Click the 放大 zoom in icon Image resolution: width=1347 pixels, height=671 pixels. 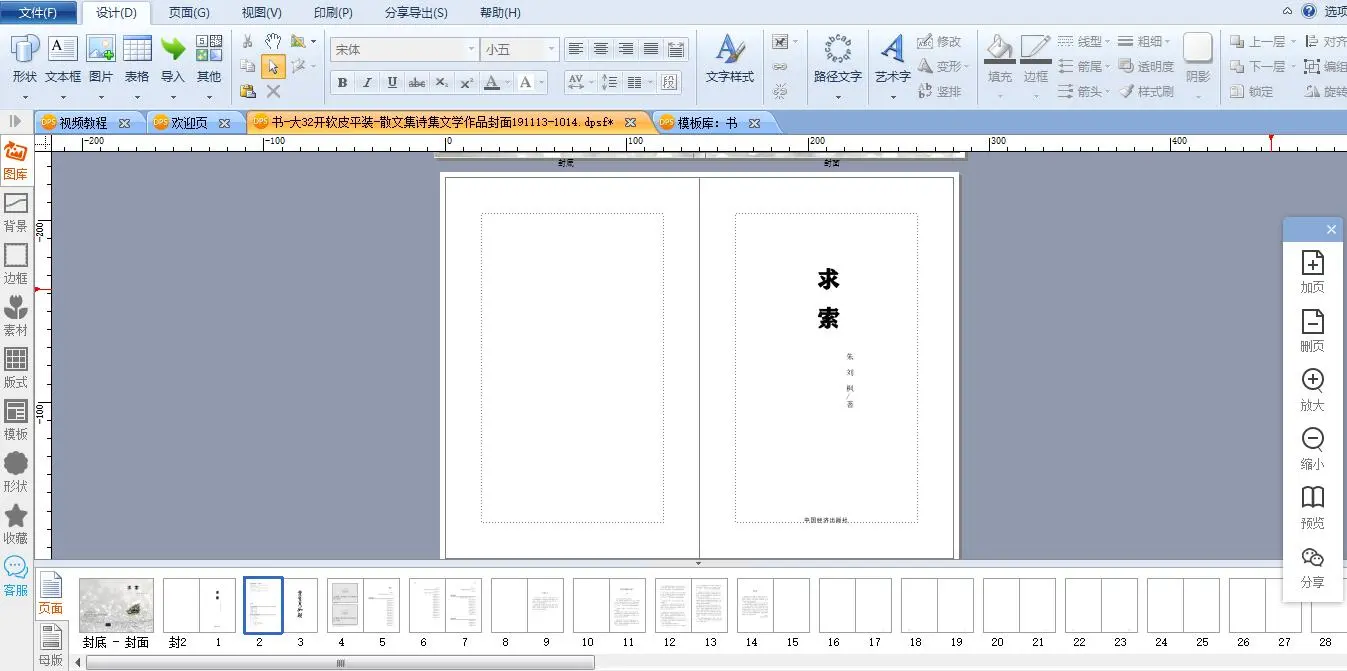coord(1312,390)
